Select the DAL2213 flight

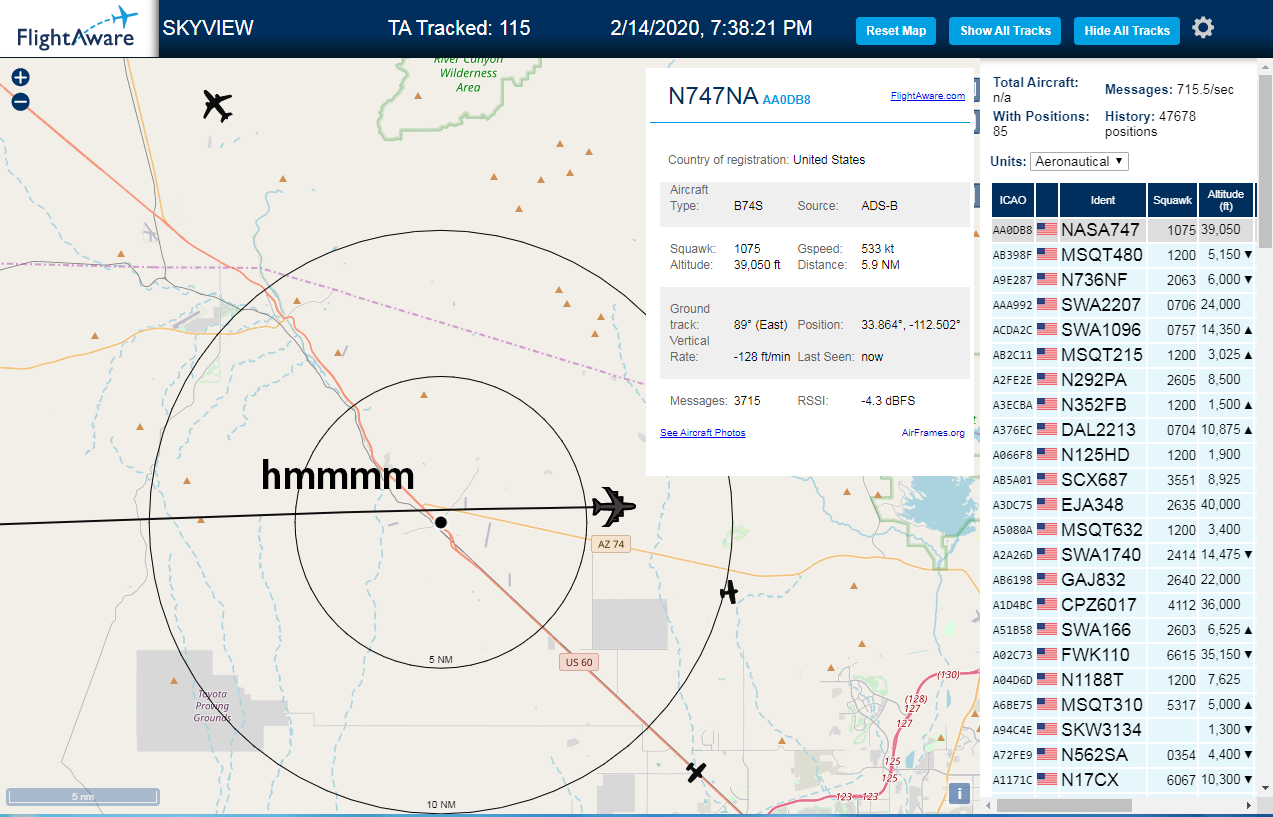[x=1122, y=430]
